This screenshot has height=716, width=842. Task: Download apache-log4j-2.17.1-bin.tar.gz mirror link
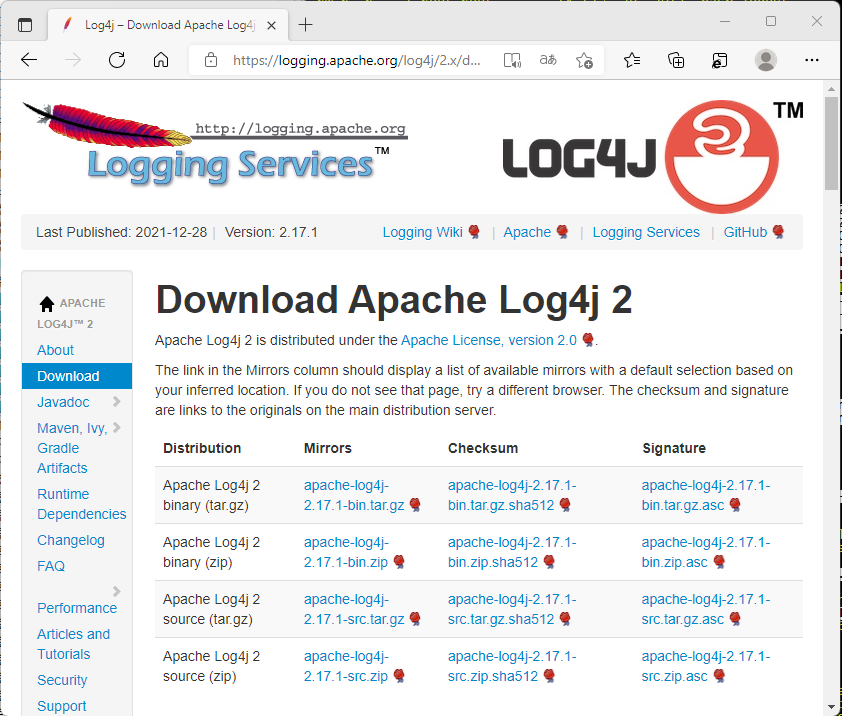[x=354, y=495]
